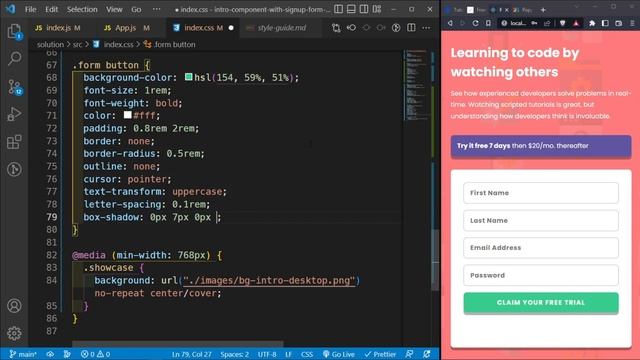Open the Manage gear in activity bar
The width and height of the screenshot is (640, 360).
[14, 333]
